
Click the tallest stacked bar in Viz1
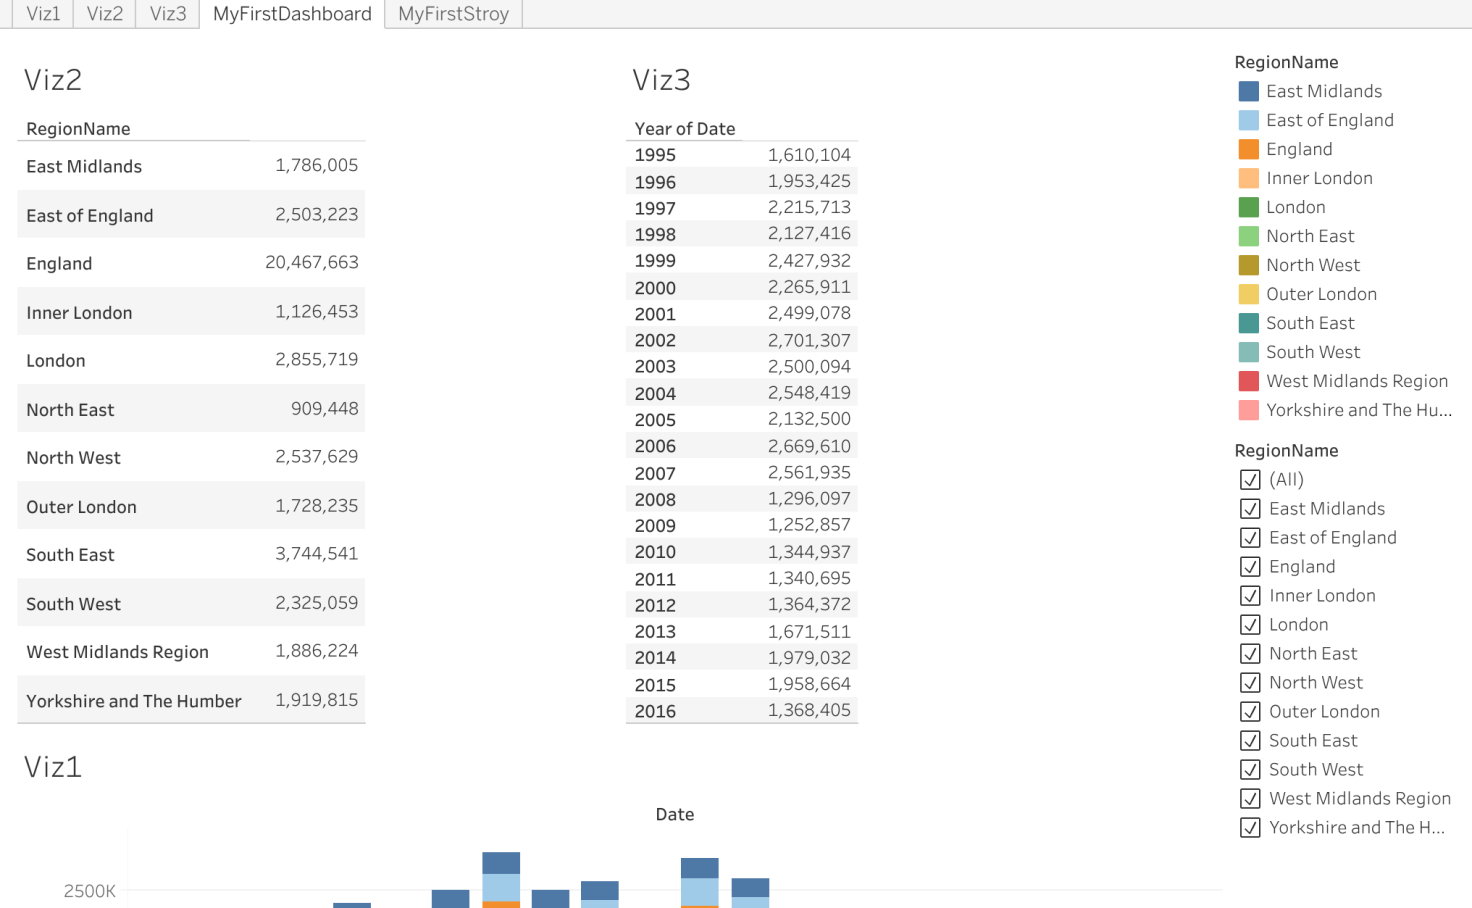tap(500, 865)
